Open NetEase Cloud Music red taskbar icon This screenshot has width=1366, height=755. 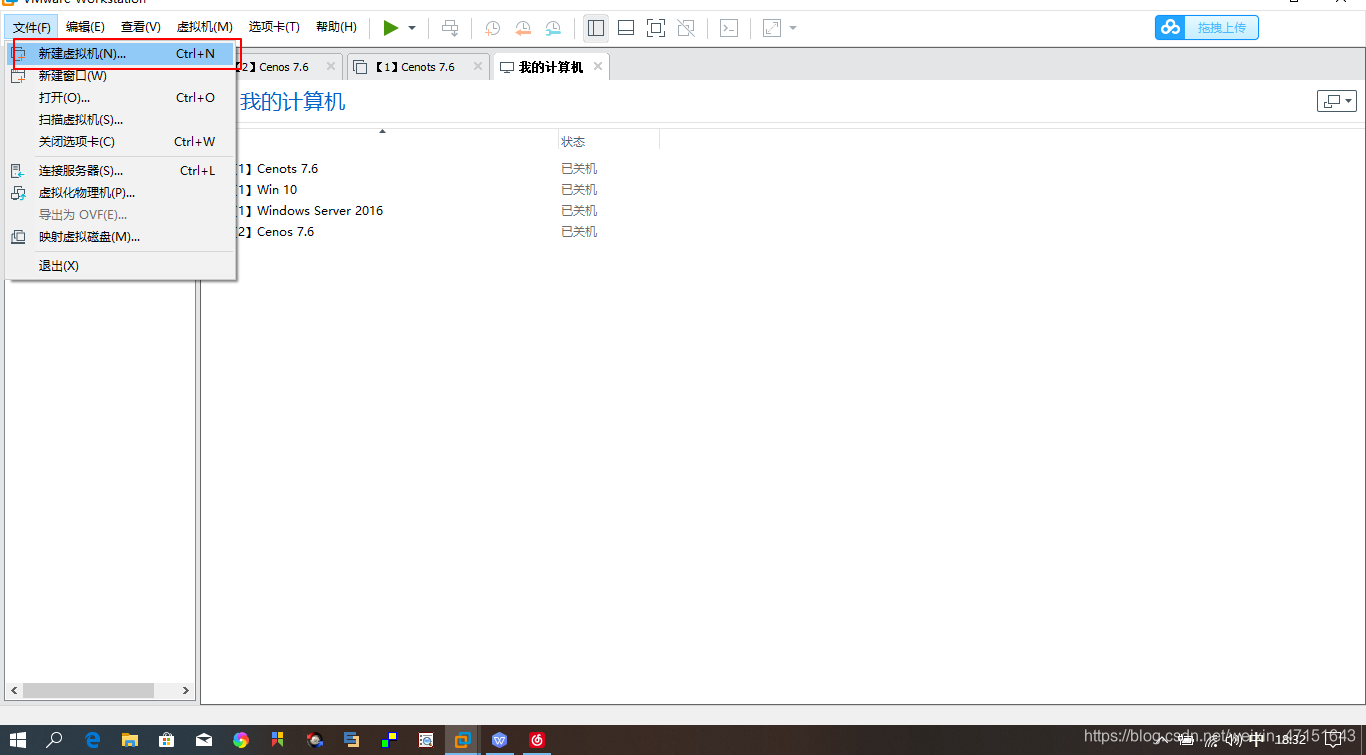537,740
